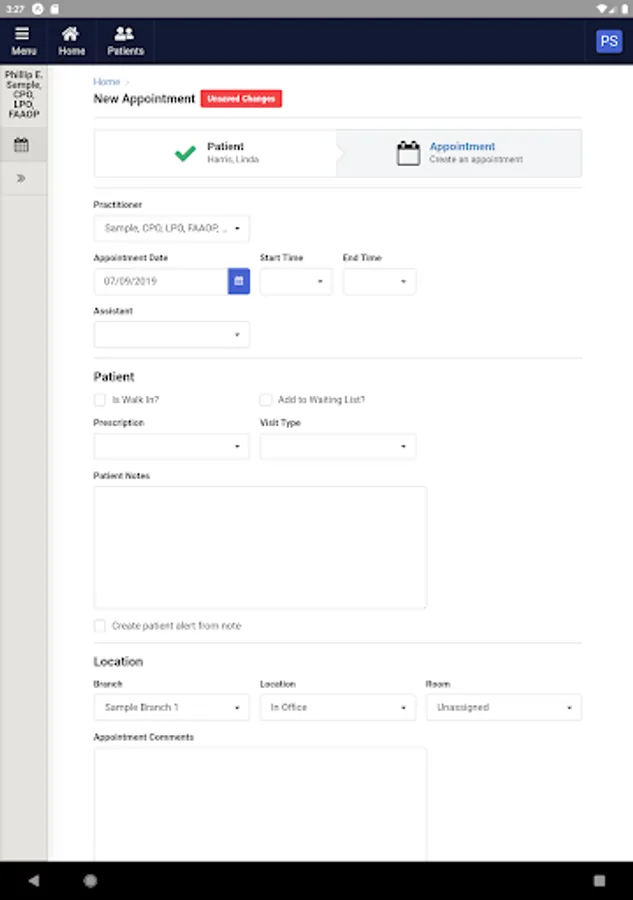The width and height of the screenshot is (633, 900).
Task: Switch to the Patient step tab
Action: point(215,153)
